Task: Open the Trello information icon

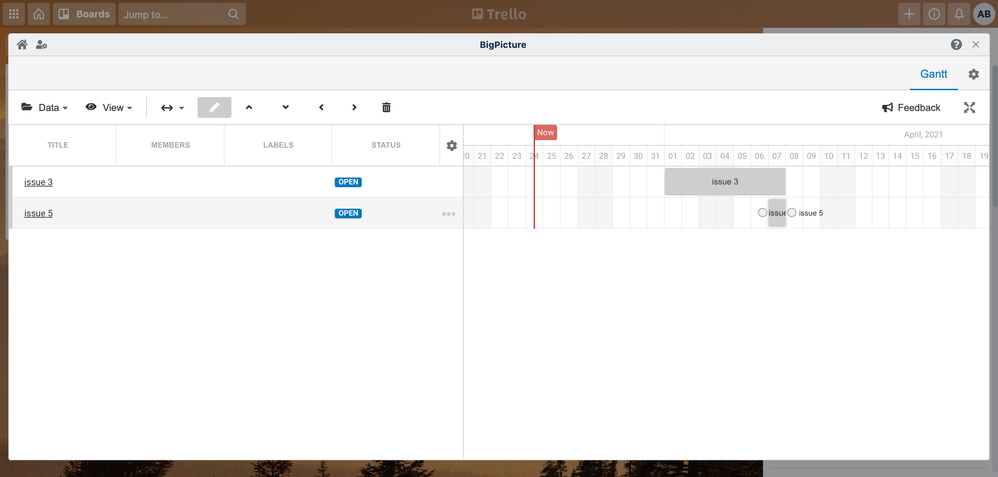Action: (934, 14)
